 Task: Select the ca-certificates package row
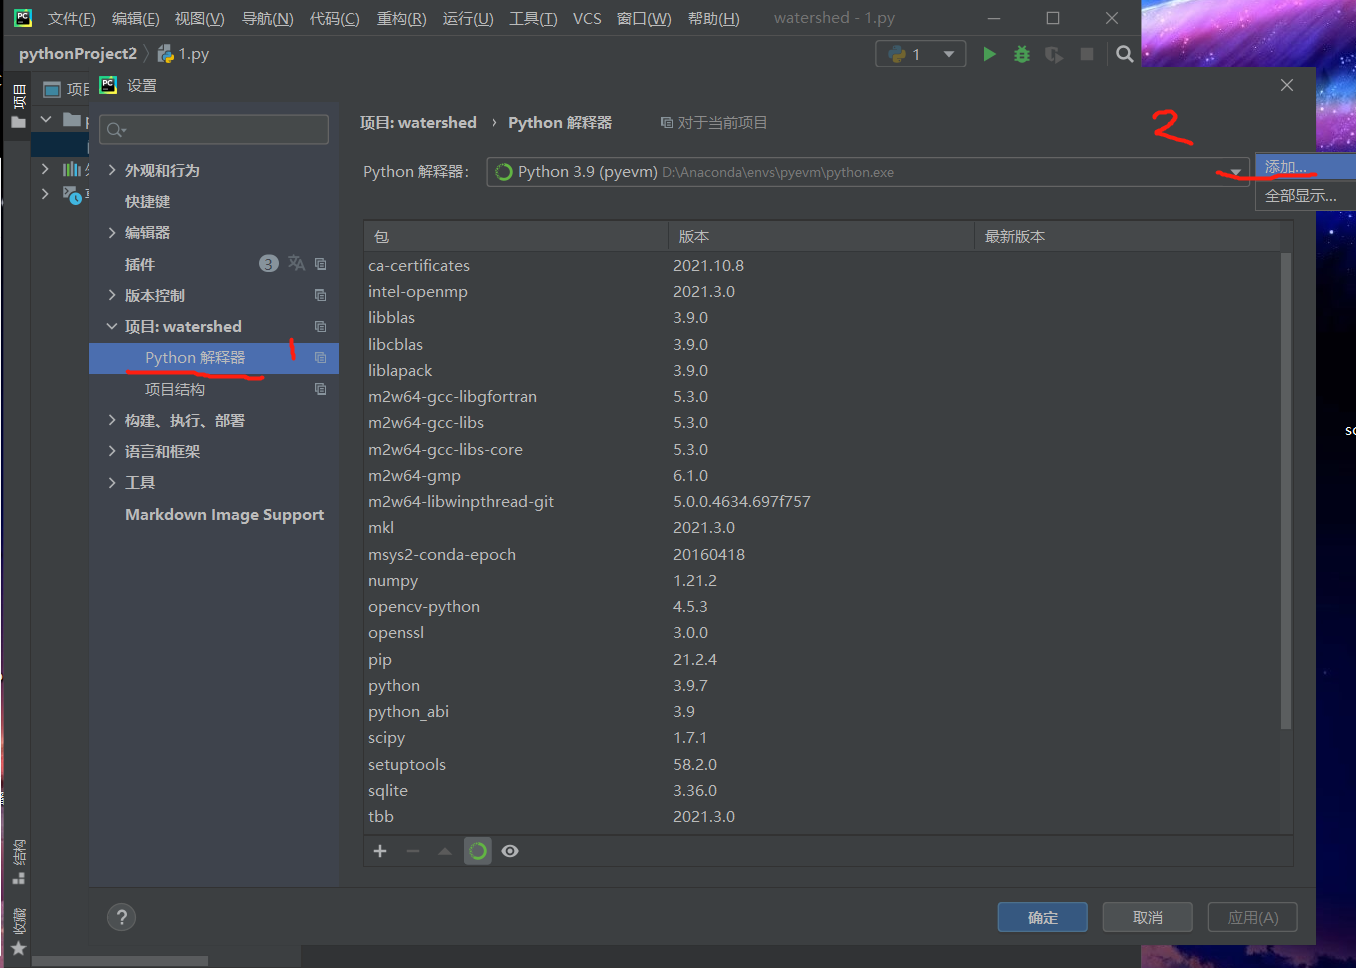point(822,265)
